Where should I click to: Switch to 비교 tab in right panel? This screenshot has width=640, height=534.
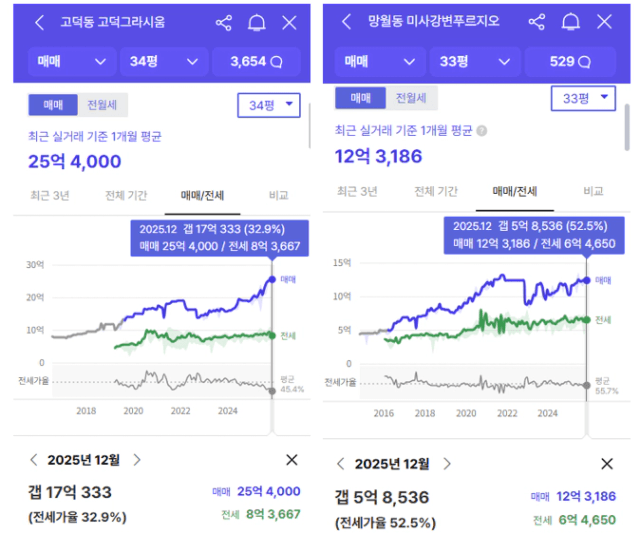pyautogui.click(x=593, y=190)
